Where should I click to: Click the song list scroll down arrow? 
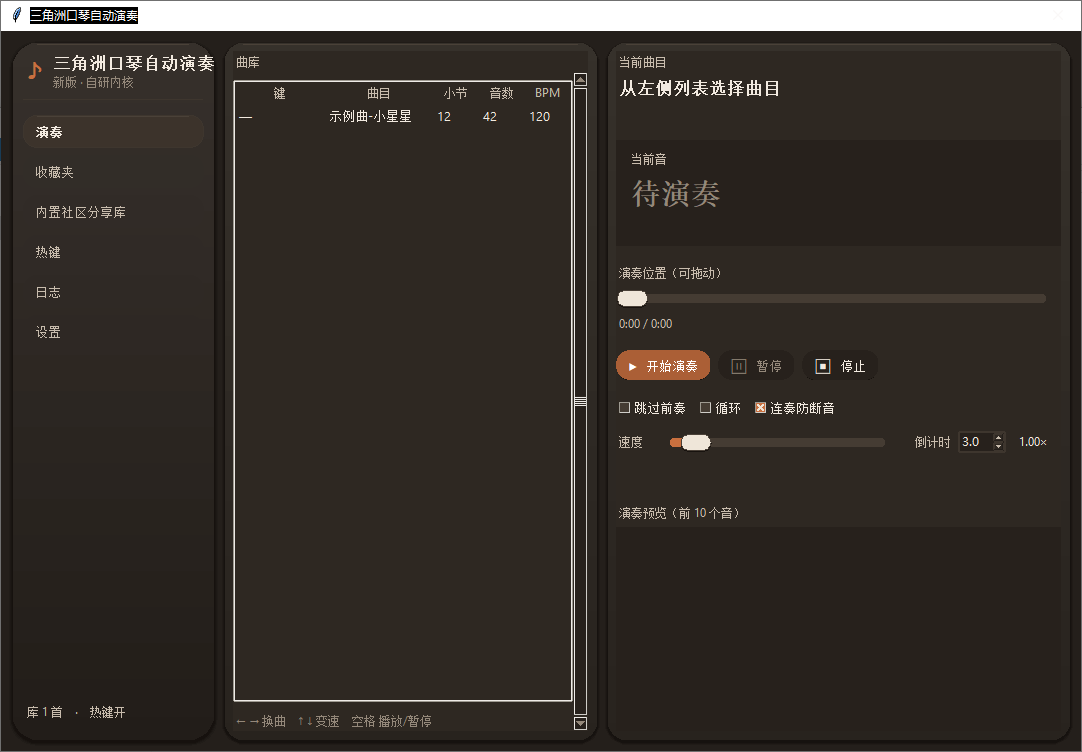pyautogui.click(x=580, y=723)
